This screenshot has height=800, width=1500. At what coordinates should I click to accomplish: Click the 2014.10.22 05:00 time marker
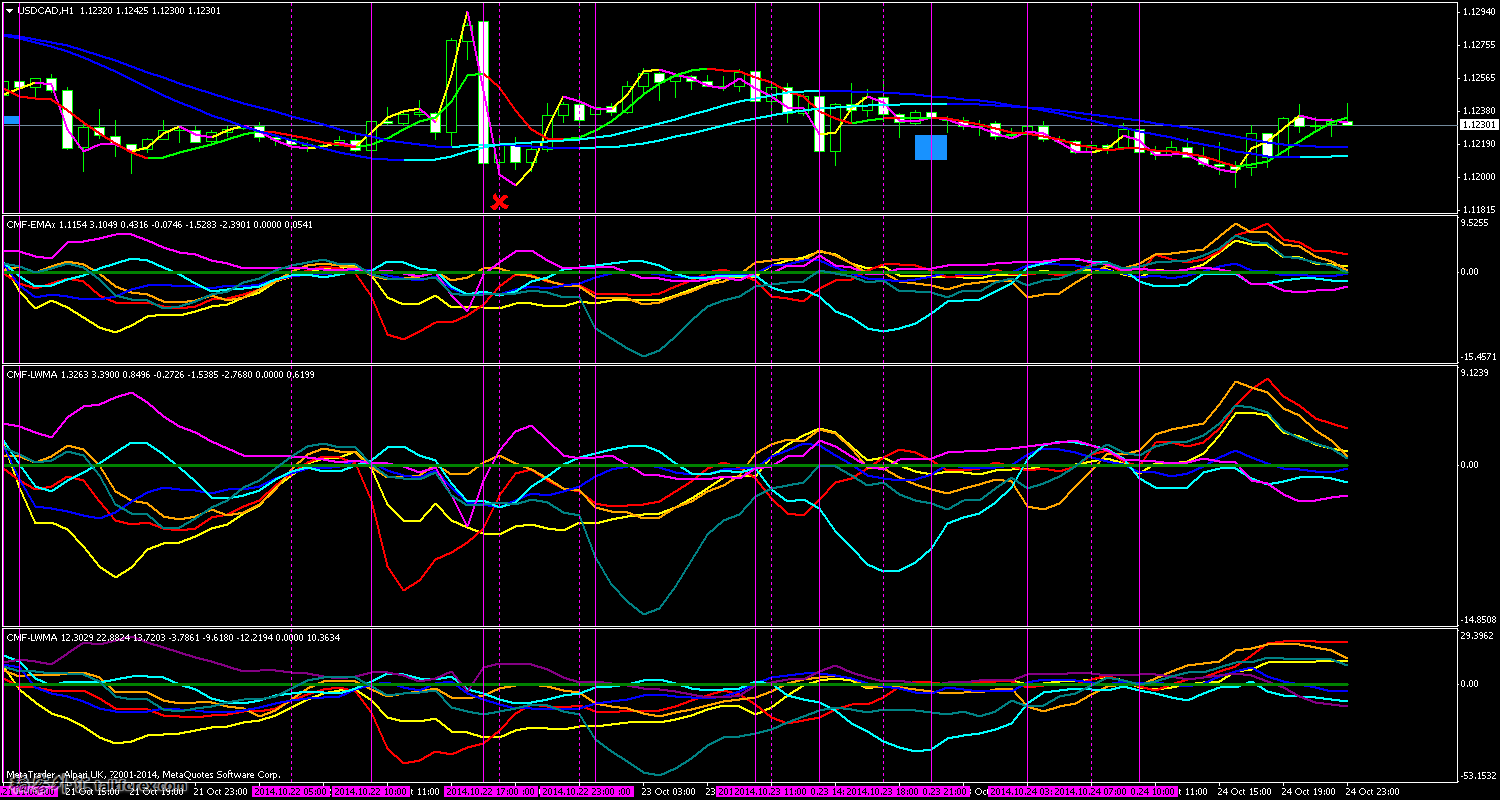pos(291,791)
